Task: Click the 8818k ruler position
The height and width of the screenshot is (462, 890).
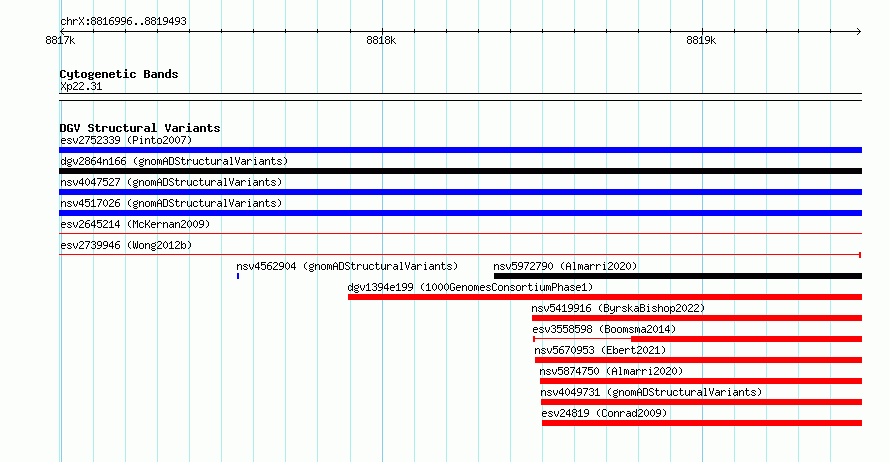Action: tap(381, 40)
